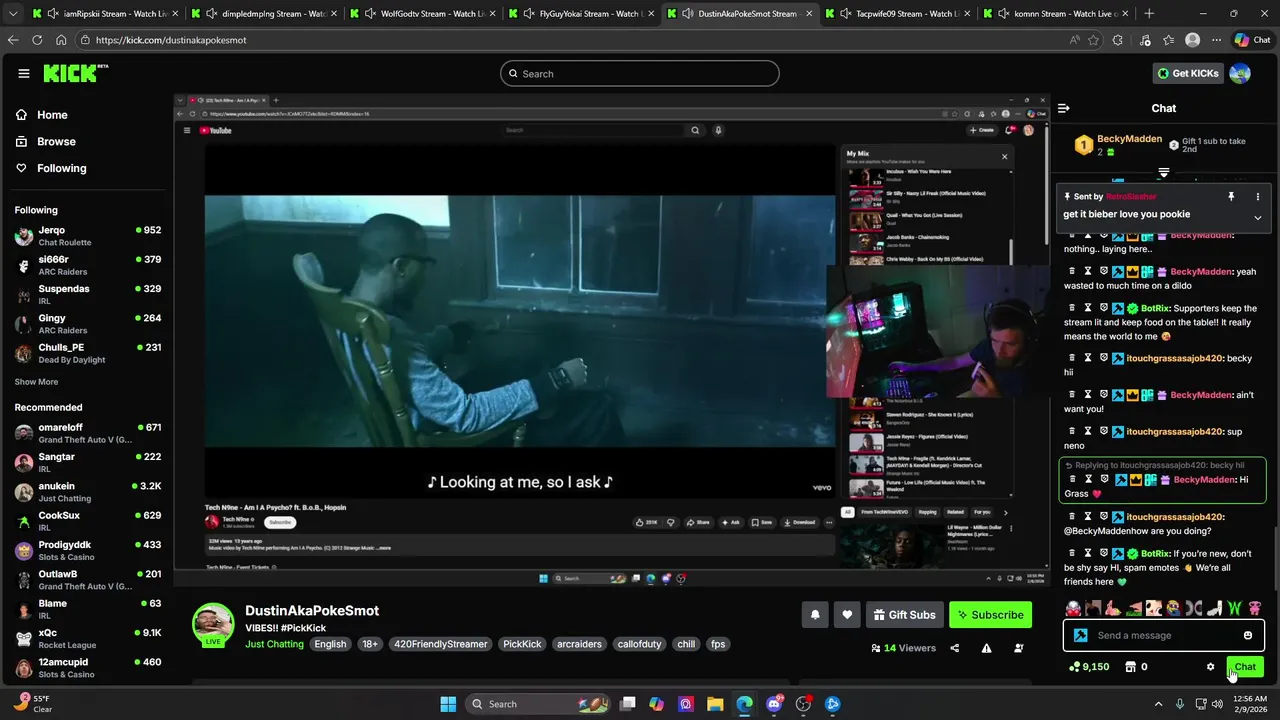The width and height of the screenshot is (1280, 720).
Task: Click the Get KICKs button
Action: pyautogui.click(x=1188, y=73)
